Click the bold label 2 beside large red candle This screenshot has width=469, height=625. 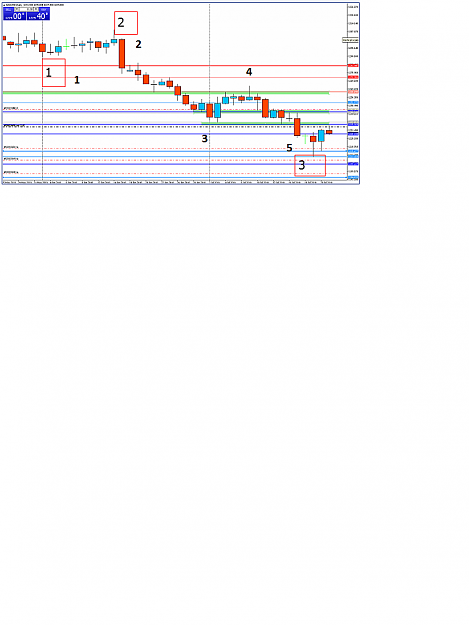pyautogui.click(x=138, y=44)
